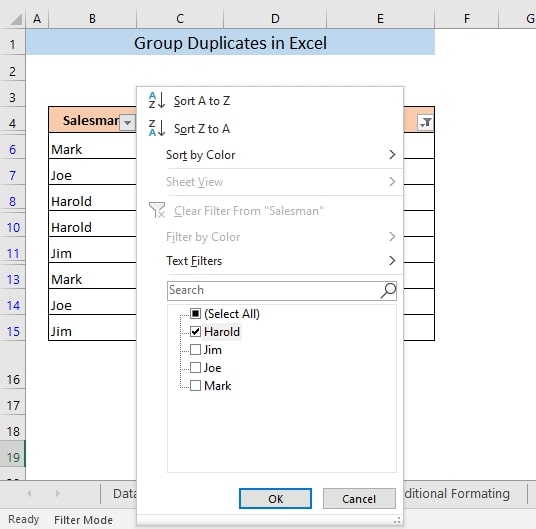The image size is (536, 529).
Task: Click the Clear Filter funnel icon
Action: pyautogui.click(x=157, y=210)
